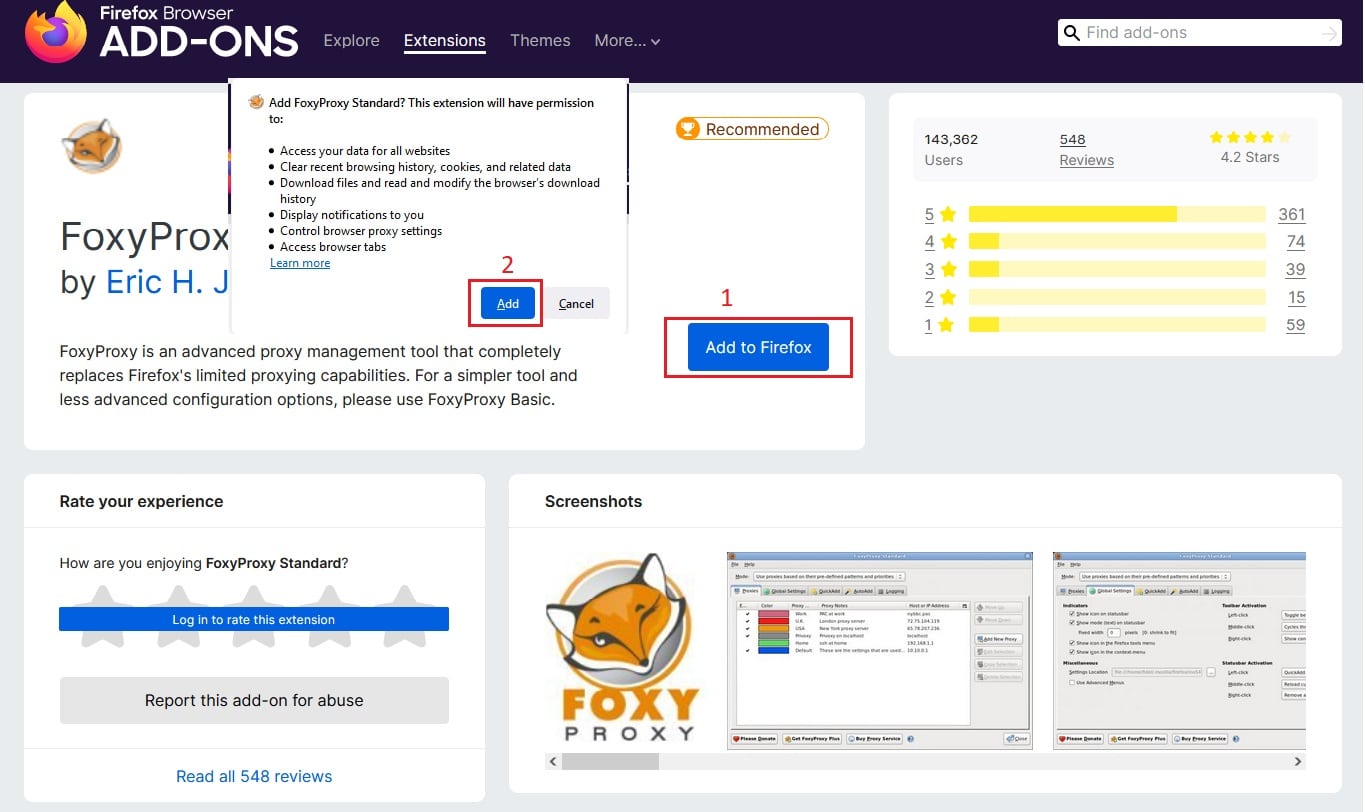Open the Learn more link
This screenshot has width=1365, height=812.
click(300, 263)
